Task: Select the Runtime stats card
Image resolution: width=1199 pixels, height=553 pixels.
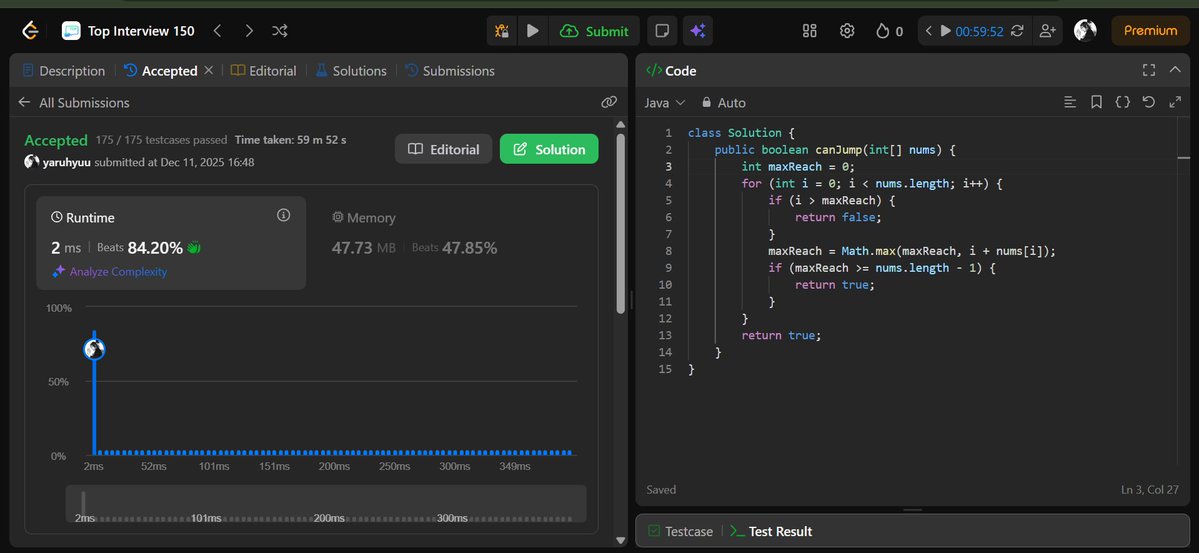Action: click(171, 243)
